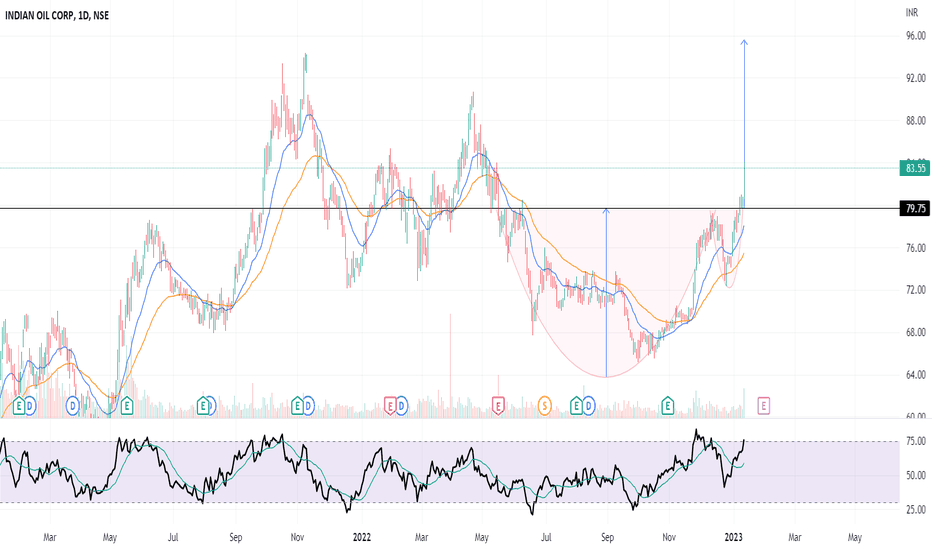Open the D marker just before the first Mar label

30,407
